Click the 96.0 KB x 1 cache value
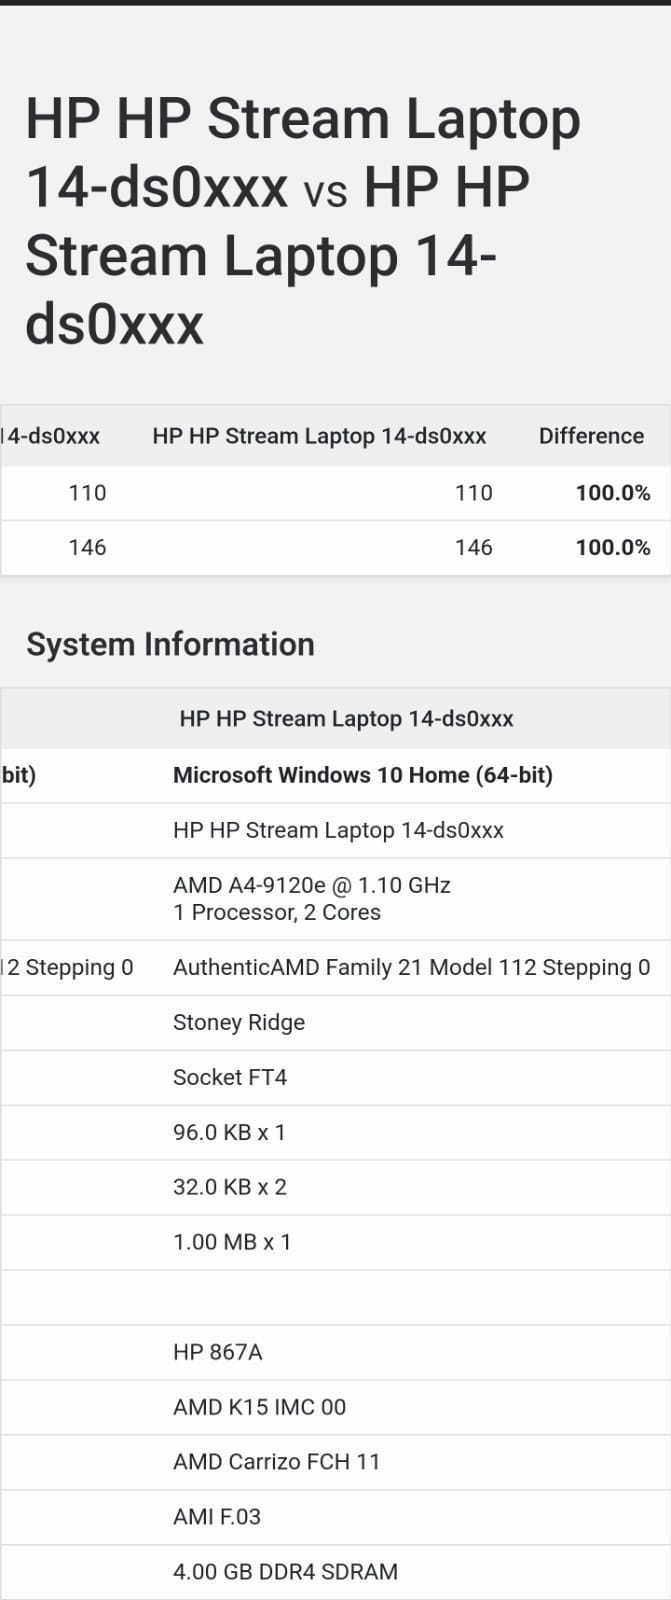Screen dimensions: 671x1600 [229, 1132]
